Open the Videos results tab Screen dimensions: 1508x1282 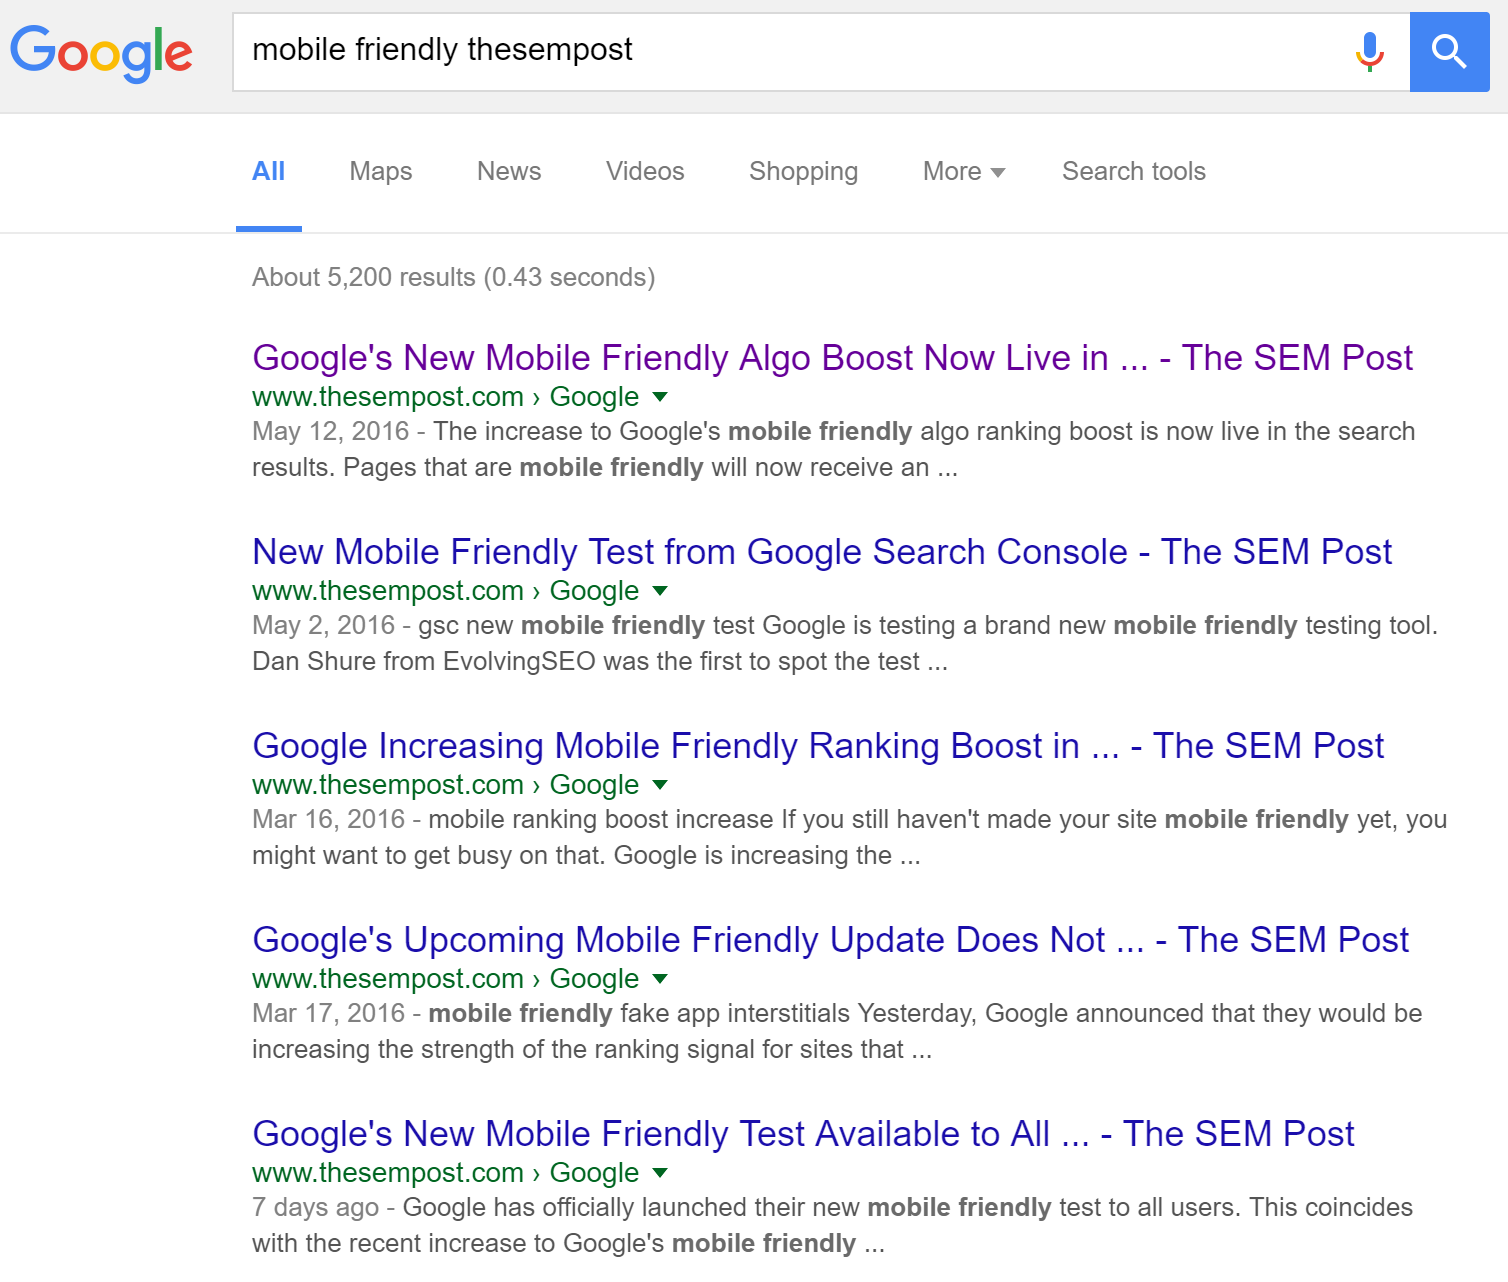tap(644, 171)
